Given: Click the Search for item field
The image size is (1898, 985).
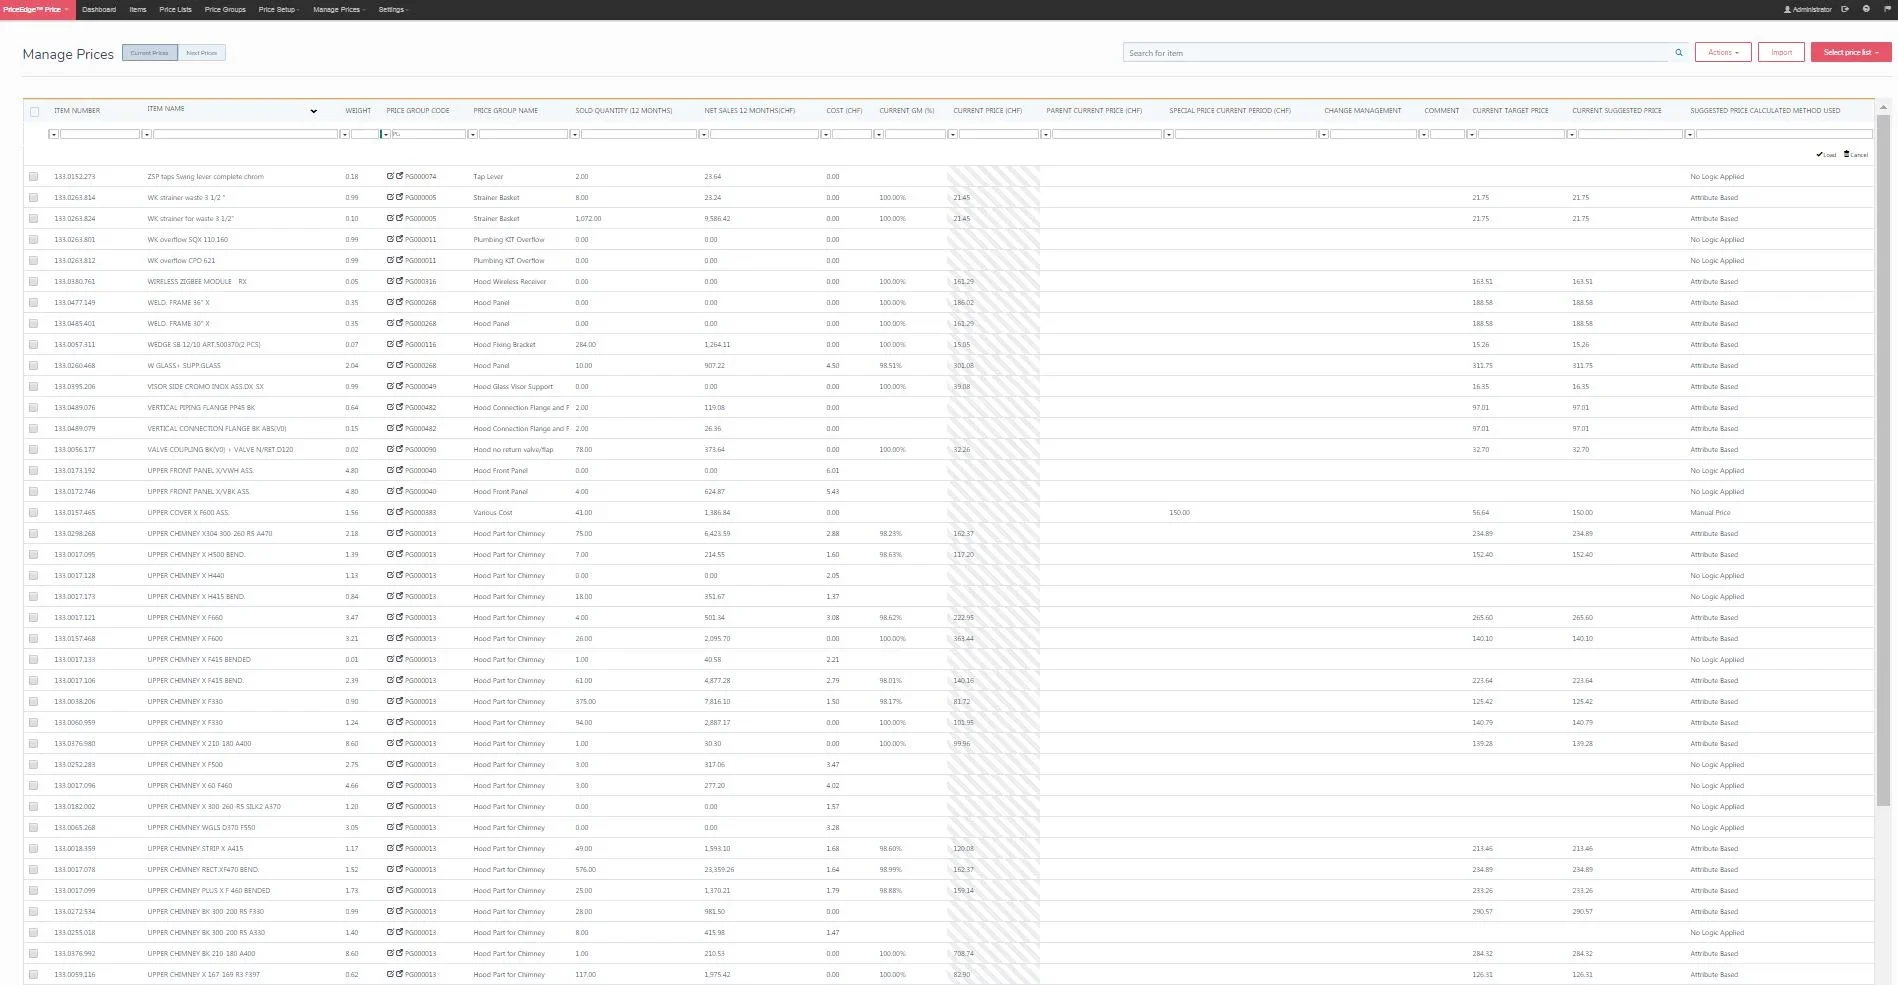Looking at the screenshot, I should [x=1397, y=53].
